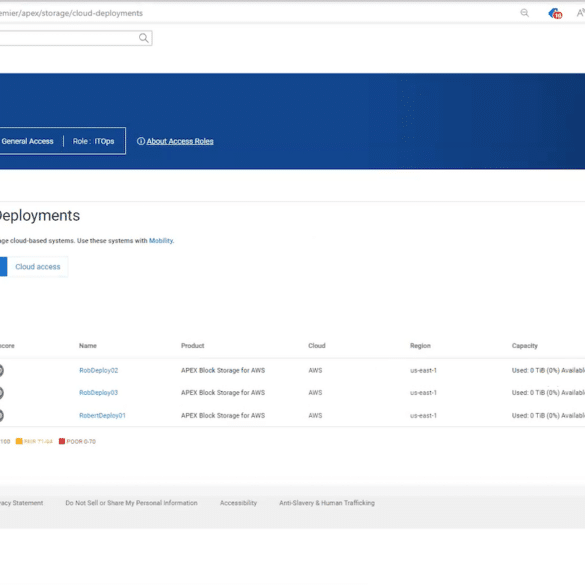Click the Role : ITOps label
This screenshot has width=585, height=585.
pyautogui.click(x=93, y=141)
